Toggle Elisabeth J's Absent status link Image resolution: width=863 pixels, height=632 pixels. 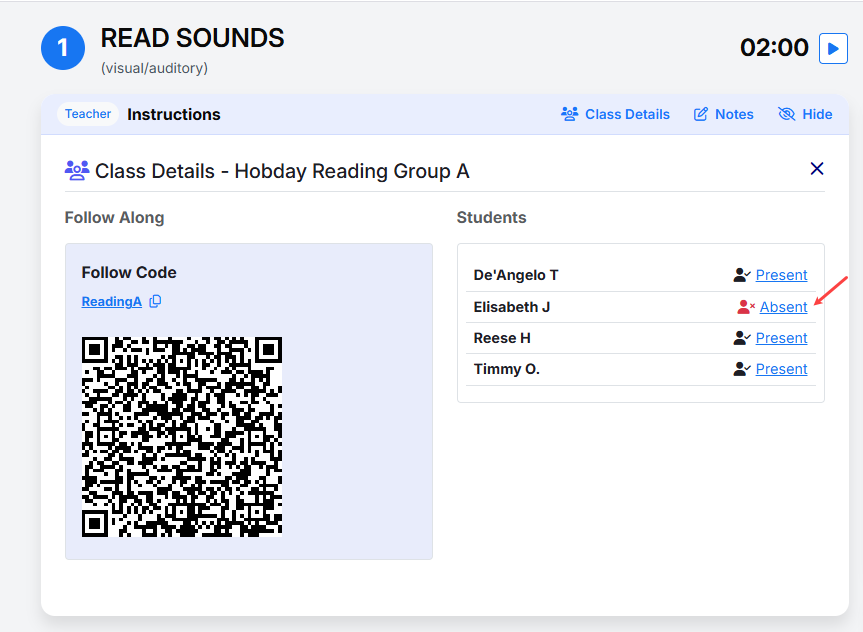point(783,307)
